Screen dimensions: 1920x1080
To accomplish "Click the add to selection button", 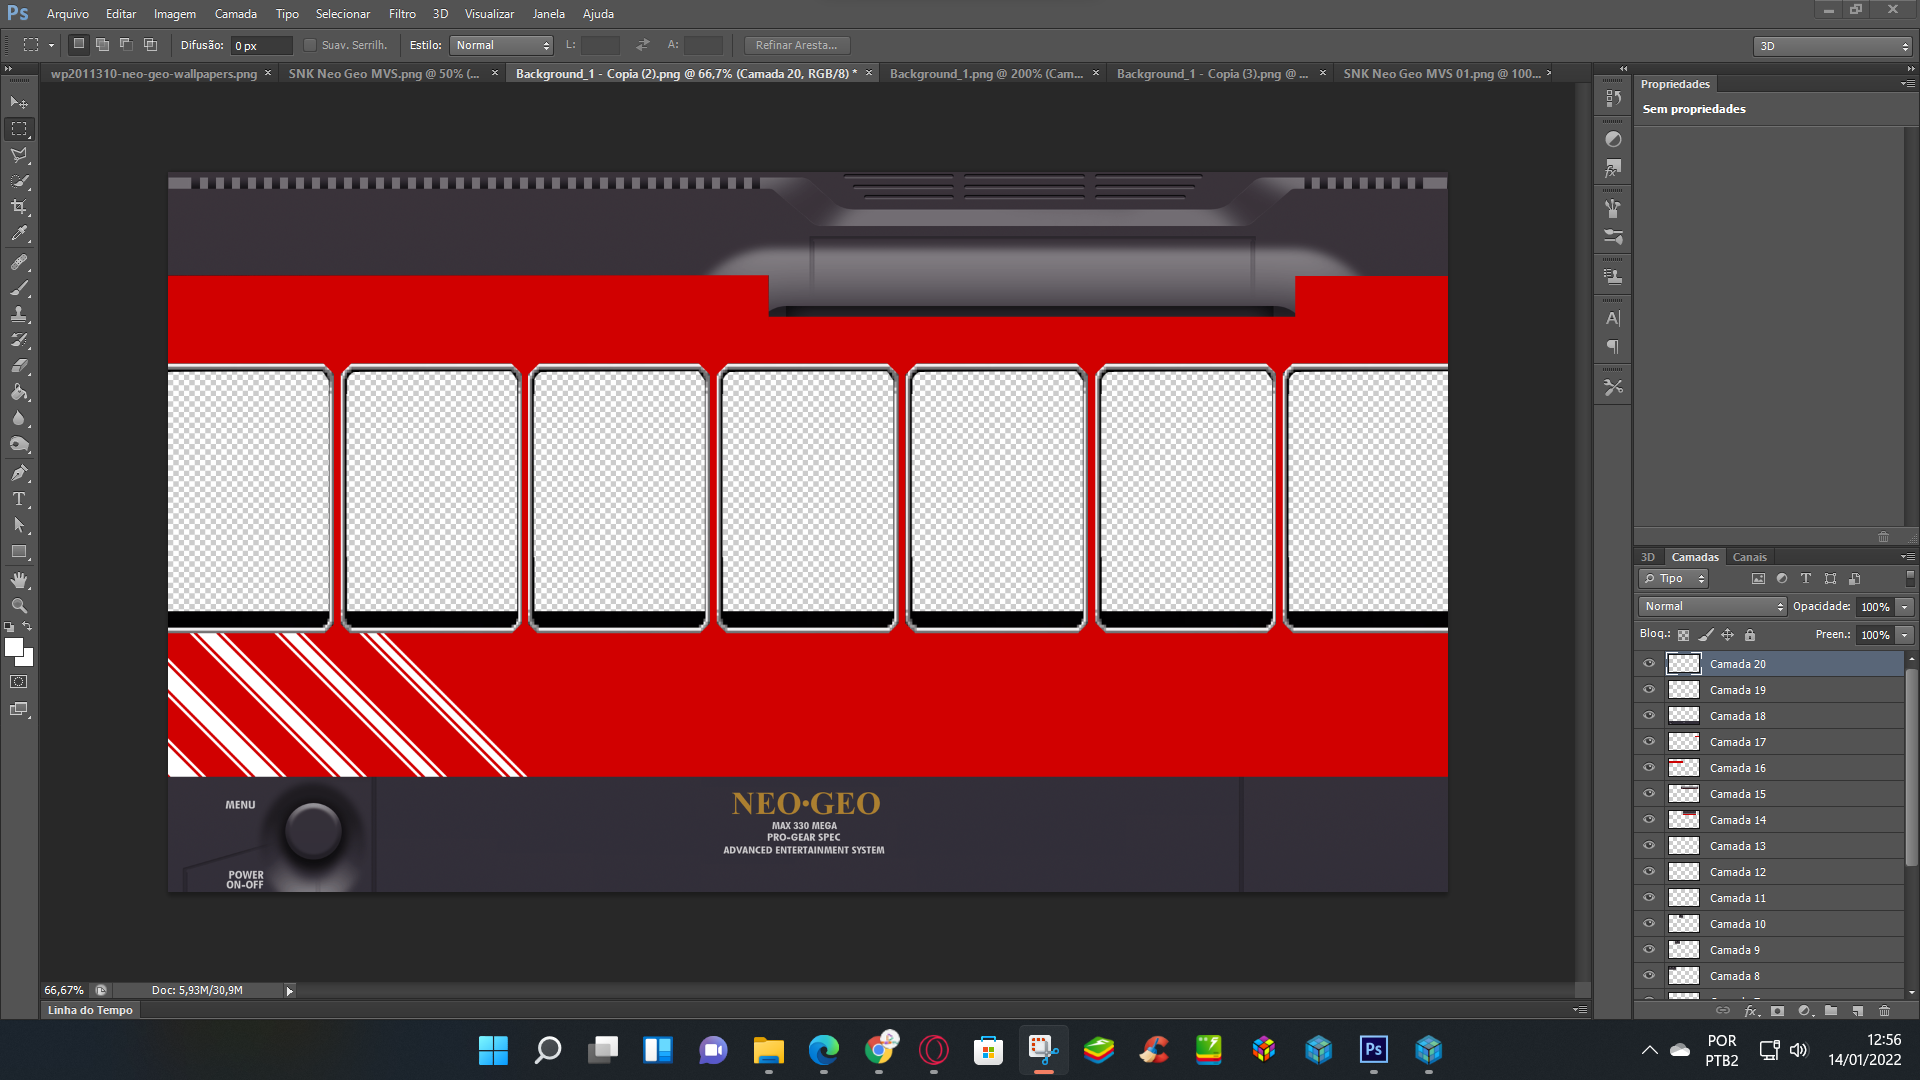I will coord(102,45).
